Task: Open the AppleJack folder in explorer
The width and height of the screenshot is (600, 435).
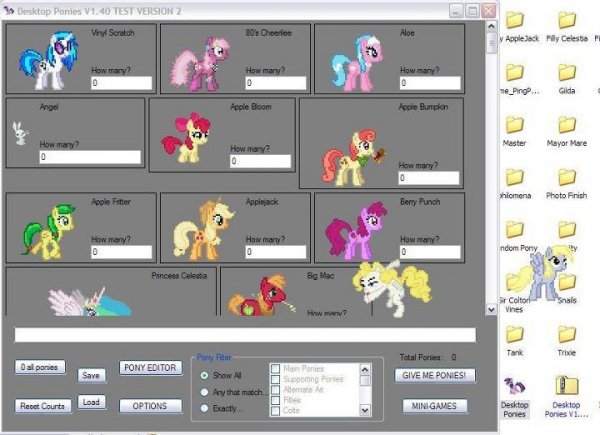Action: pos(518,26)
